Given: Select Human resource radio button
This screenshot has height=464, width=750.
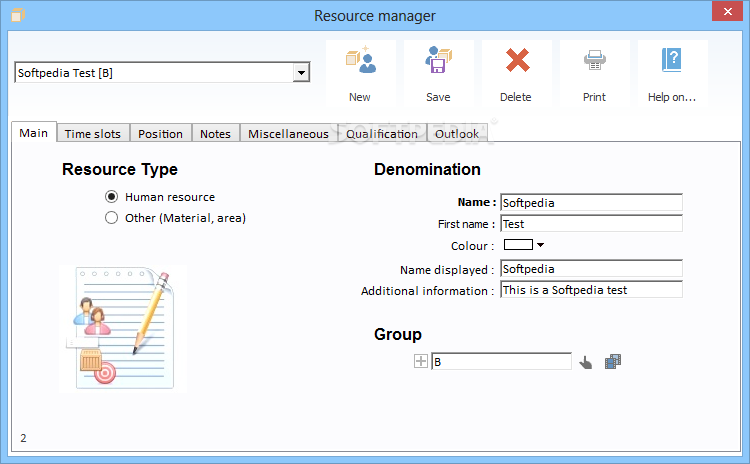Looking at the screenshot, I should click(111, 197).
